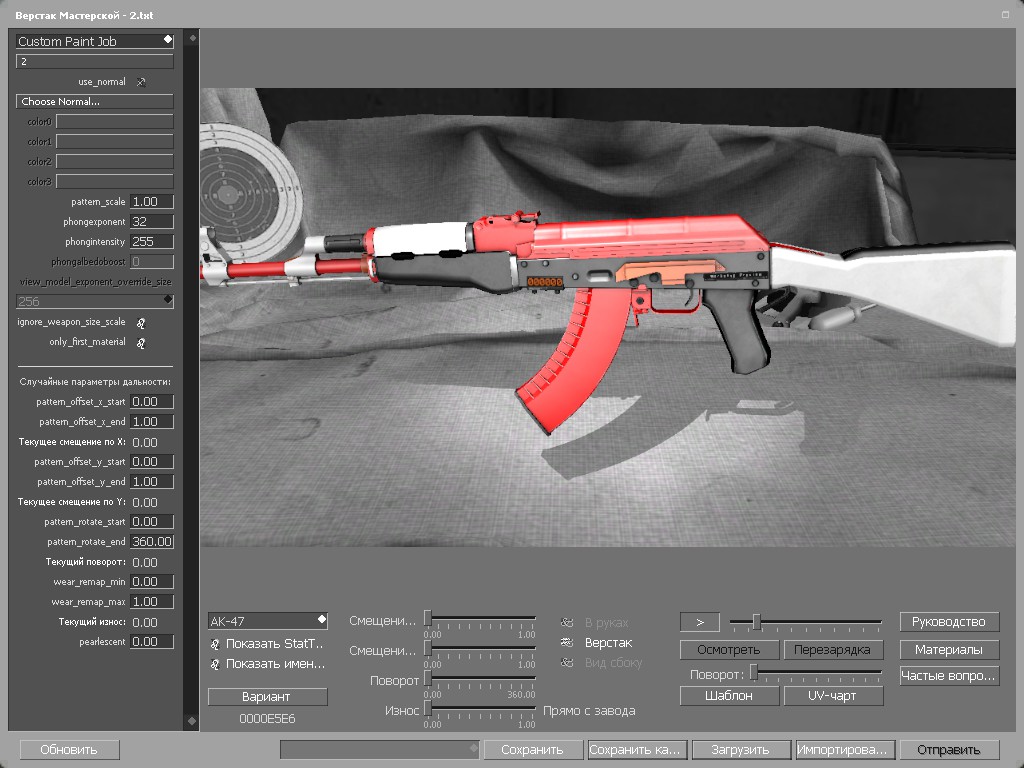Toggle Показать имен... name tag checkbox
Viewport: 1024px width, 768px height.
[x=215, y=664]
